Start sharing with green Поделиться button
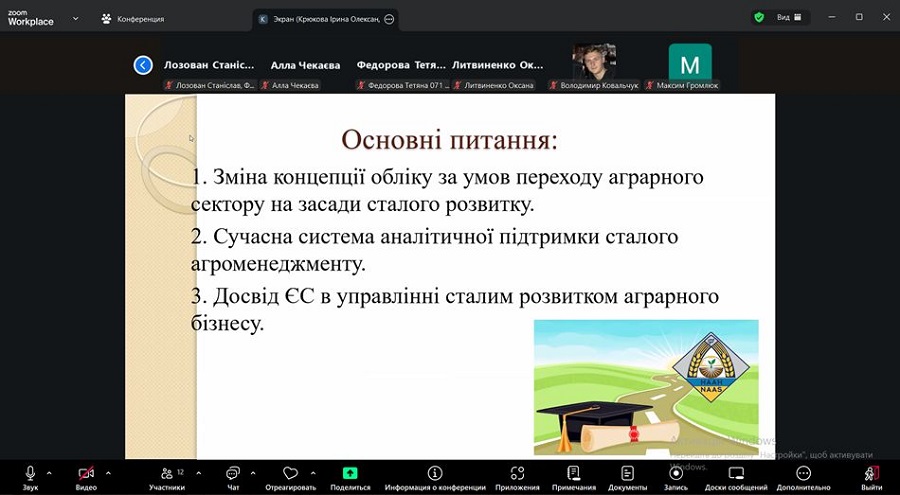This screenshot has height=495, width=900. coord(350,474)
